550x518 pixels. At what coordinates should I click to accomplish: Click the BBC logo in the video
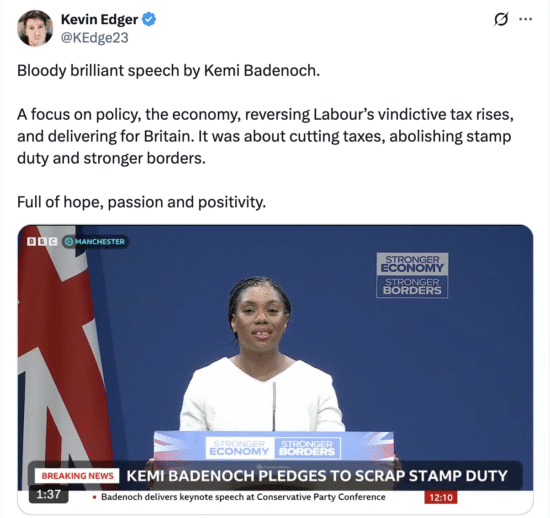coord(42,241)
